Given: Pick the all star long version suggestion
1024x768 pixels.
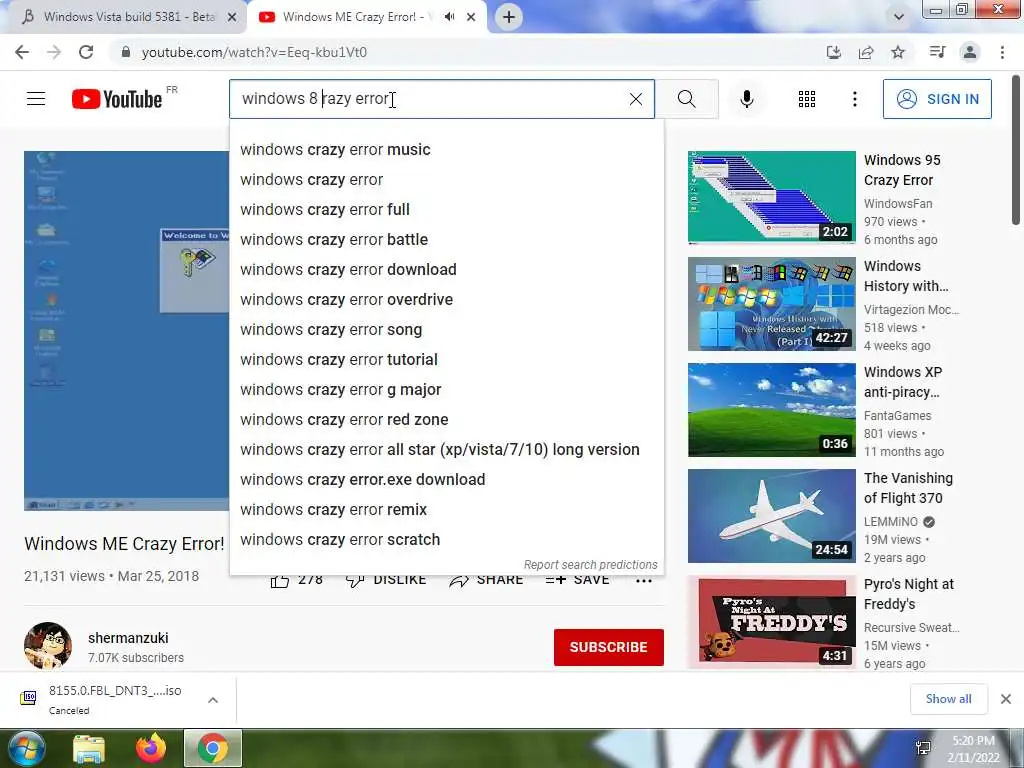Looking at the screenshot, I should click(447, 450).
